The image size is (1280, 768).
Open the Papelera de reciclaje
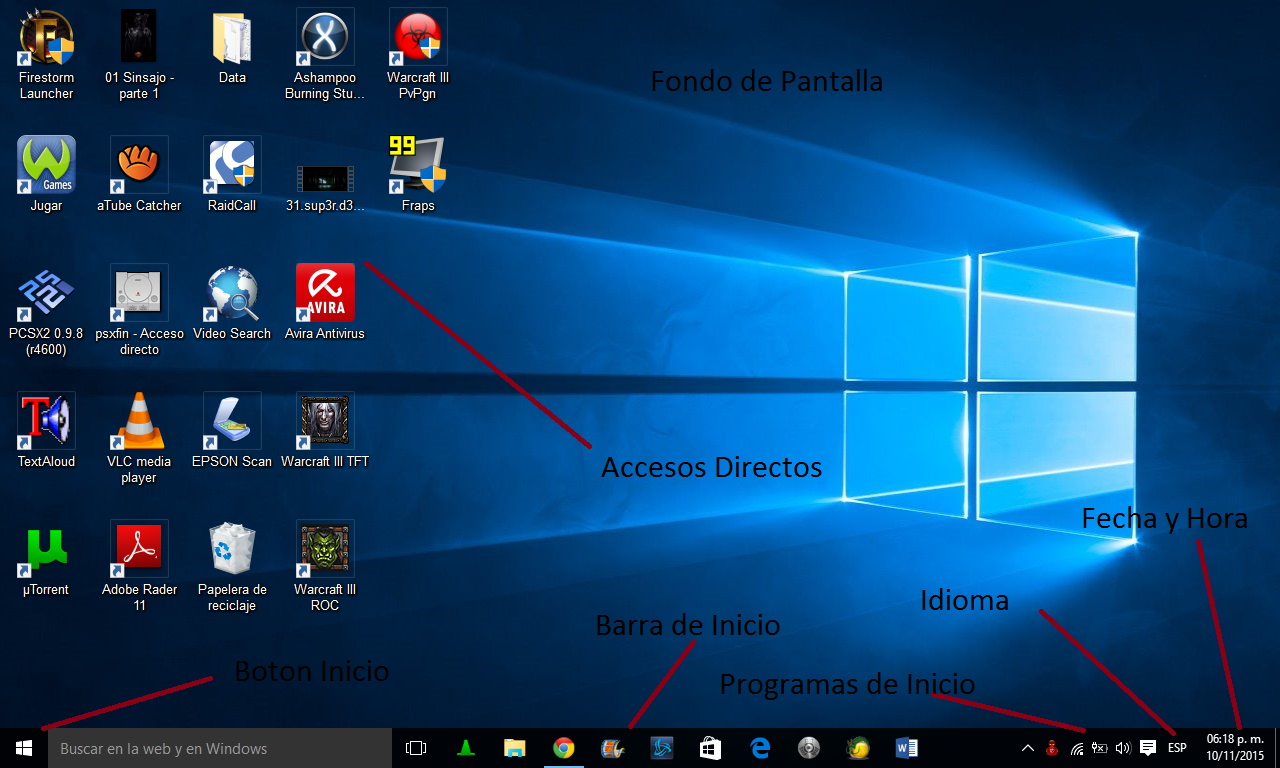tap(231, 550)
